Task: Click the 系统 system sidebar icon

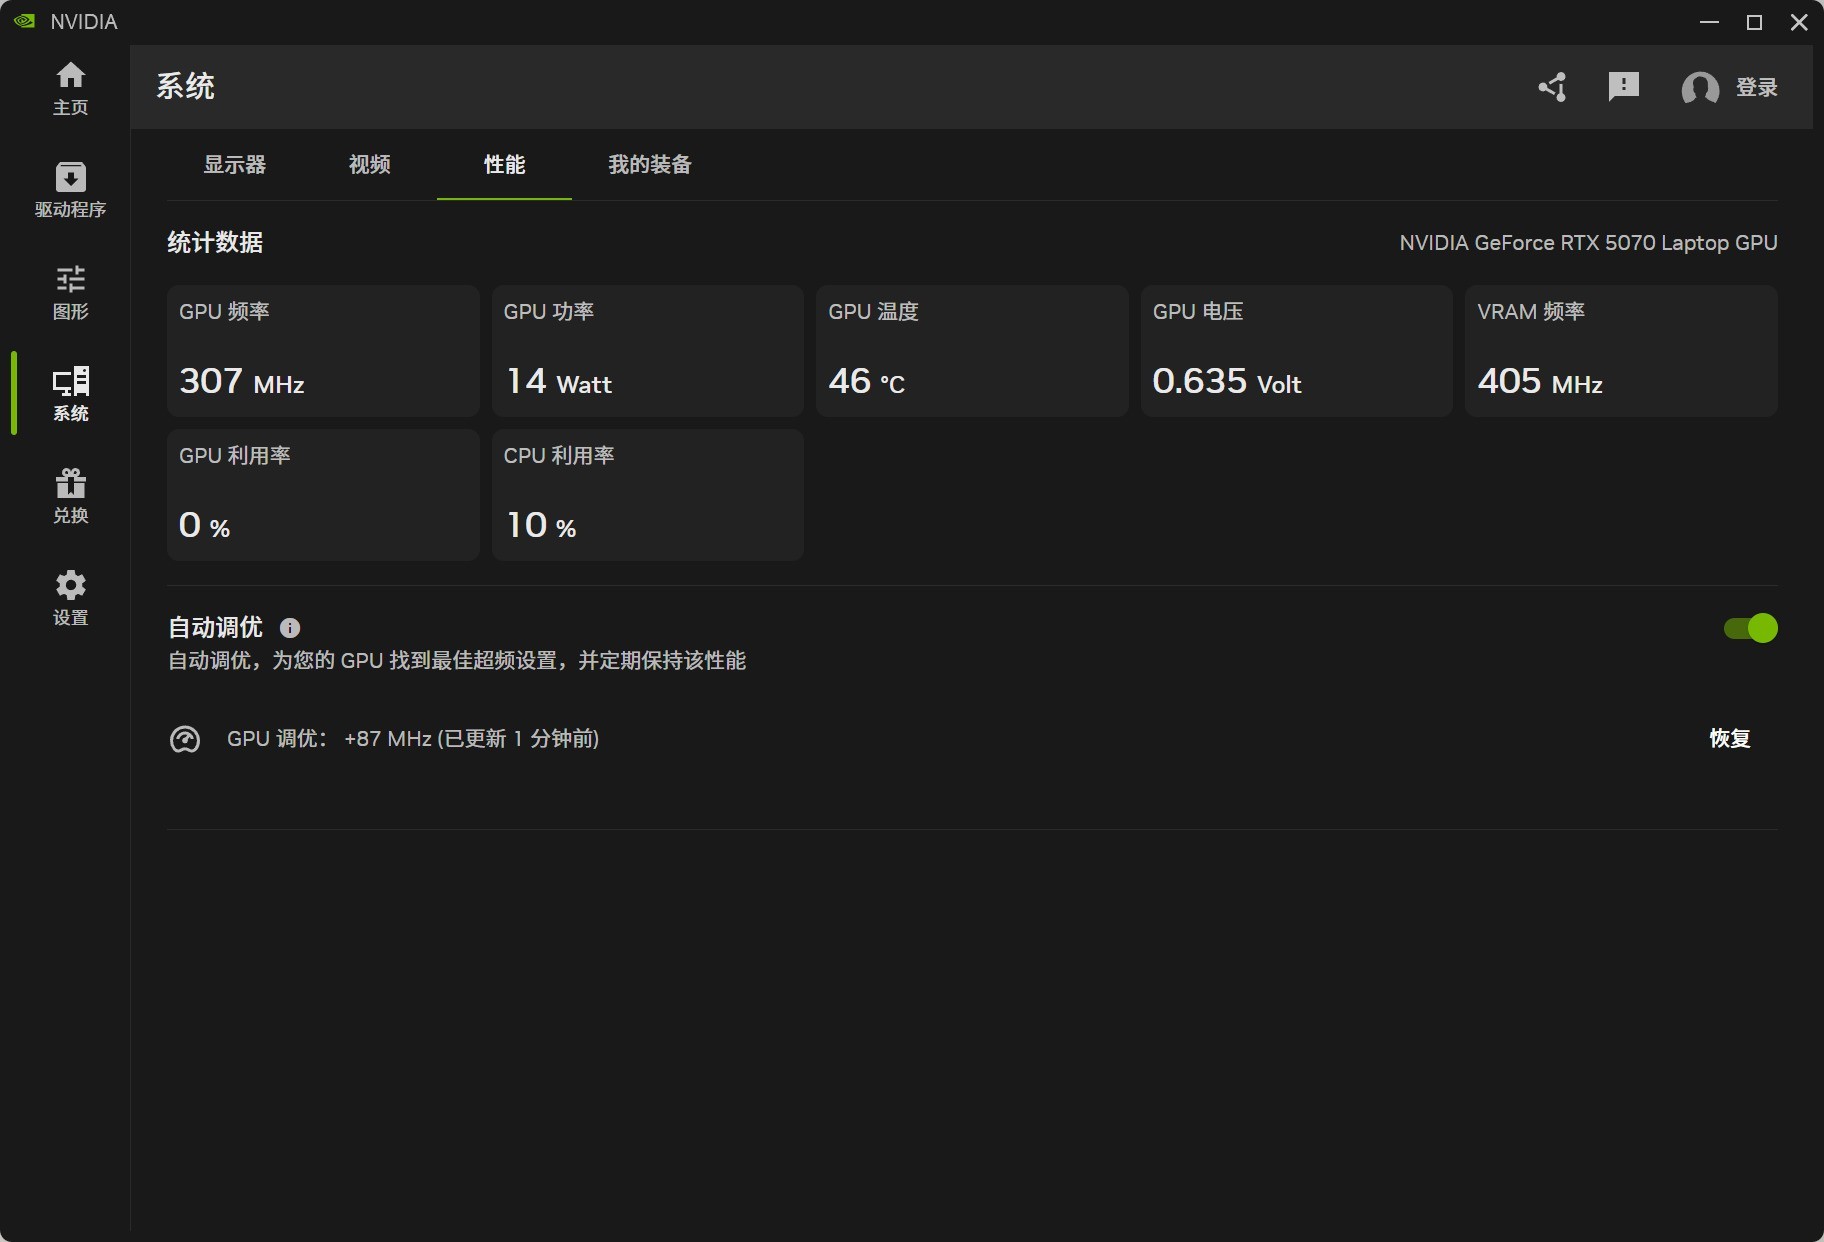Action: [x=70, y=382]
